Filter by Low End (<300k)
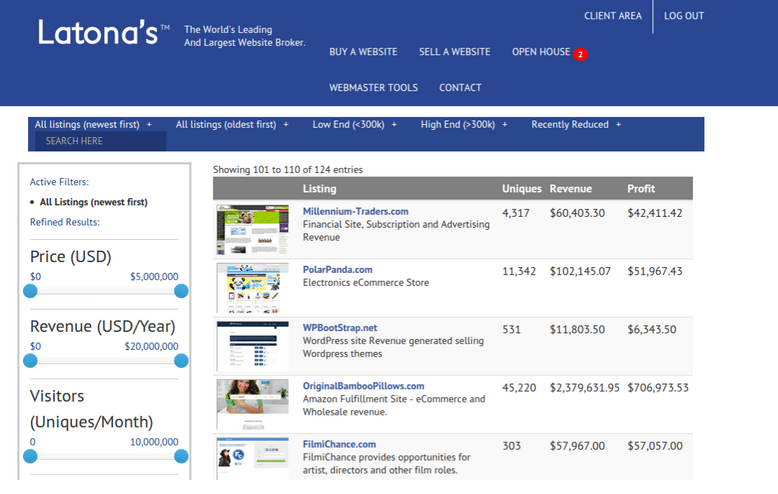 tap(348, 124)
